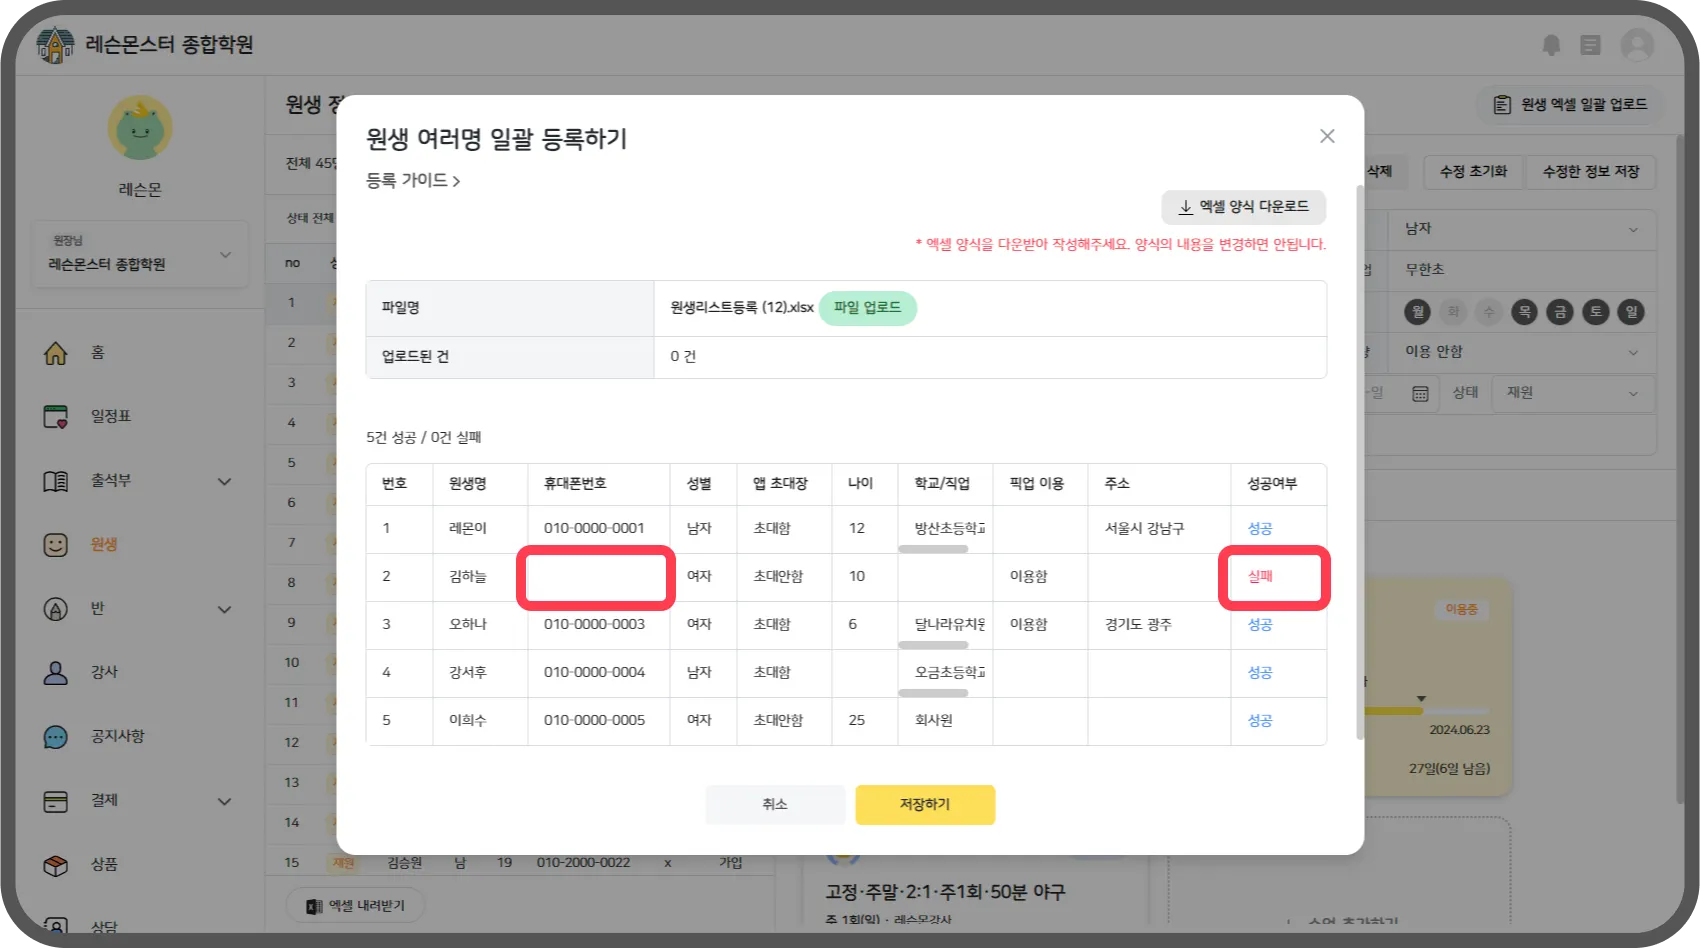Click the horizontal scrollbar under 달나라유치원
1700x948 pixels.
tap(933, 645)
